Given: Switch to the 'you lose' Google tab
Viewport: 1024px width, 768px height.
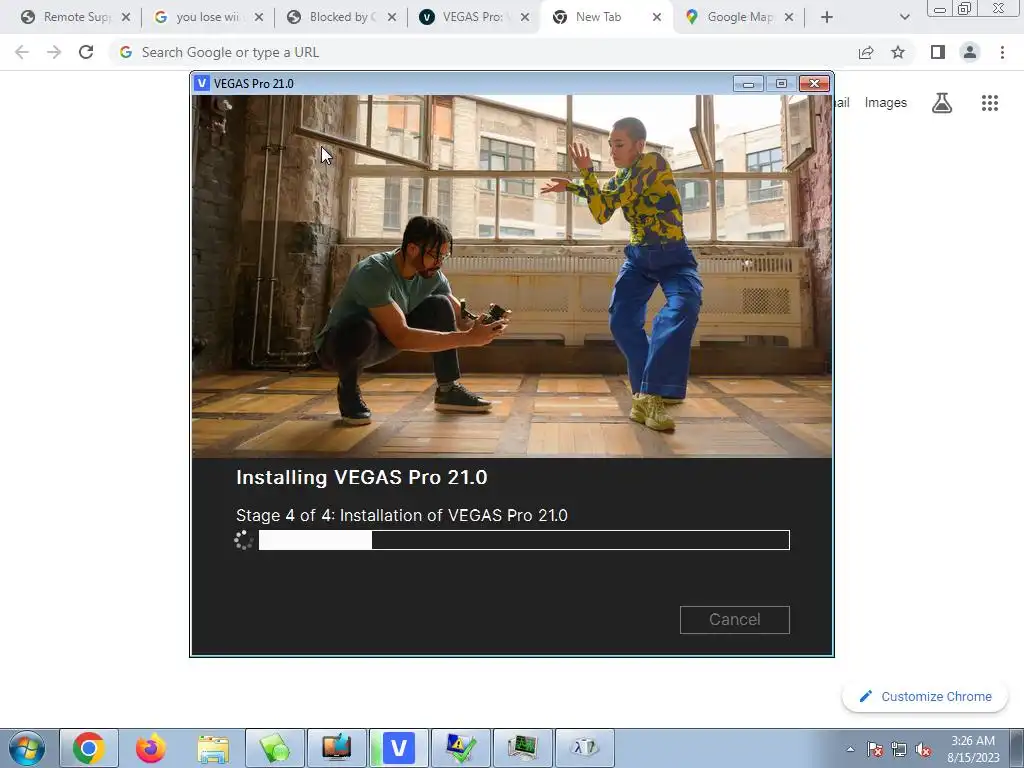Looking at the screenshot, I should (x=207, y=17).
